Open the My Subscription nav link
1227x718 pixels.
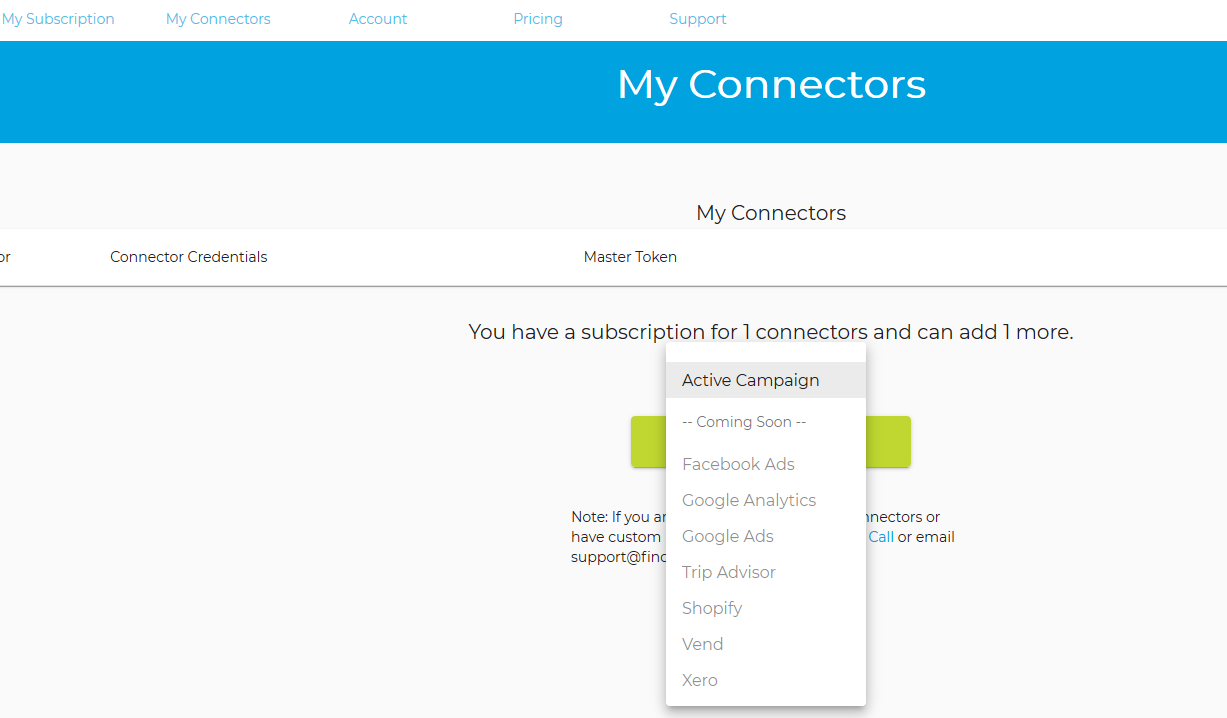pyautogui.click(x=58, y=19)
